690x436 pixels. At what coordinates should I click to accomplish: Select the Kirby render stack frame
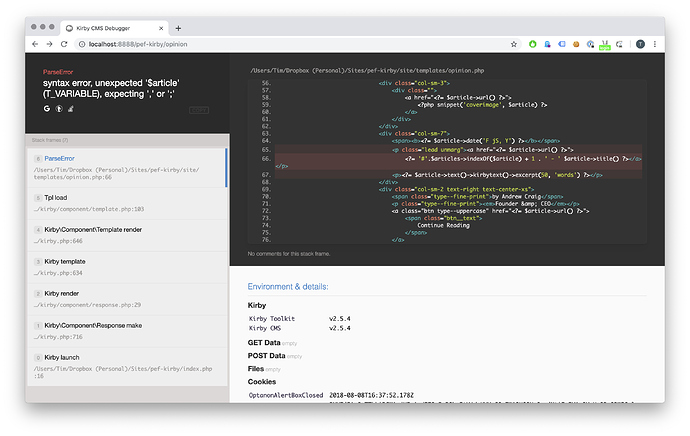[x=127, y=299]
